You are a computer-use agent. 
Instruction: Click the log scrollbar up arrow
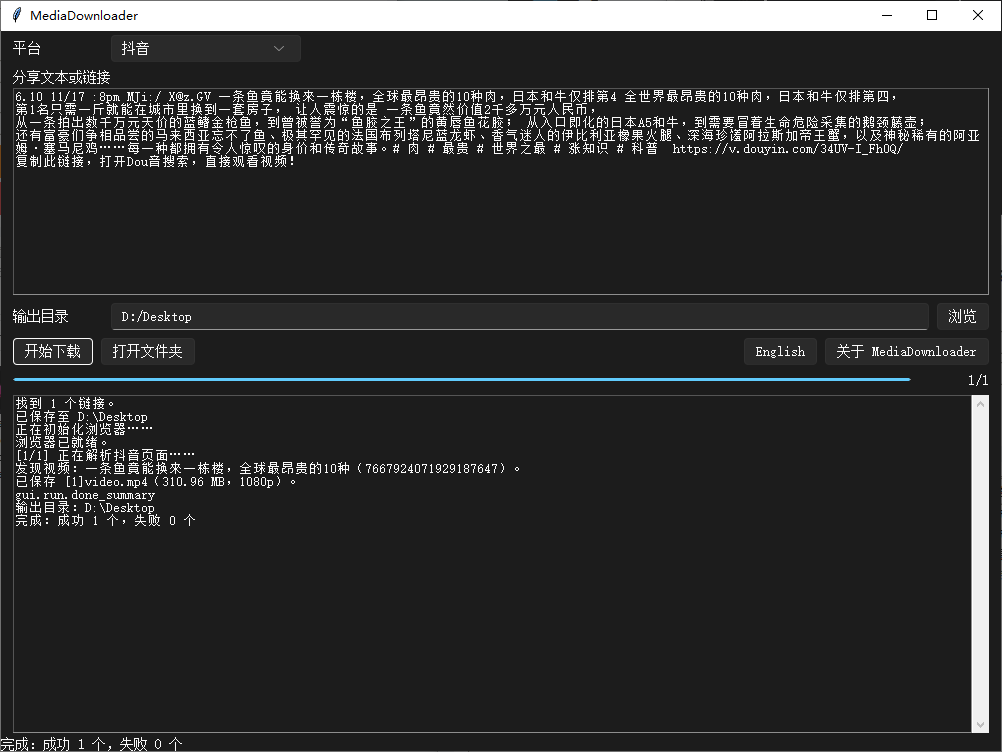[x=980, y=404]
